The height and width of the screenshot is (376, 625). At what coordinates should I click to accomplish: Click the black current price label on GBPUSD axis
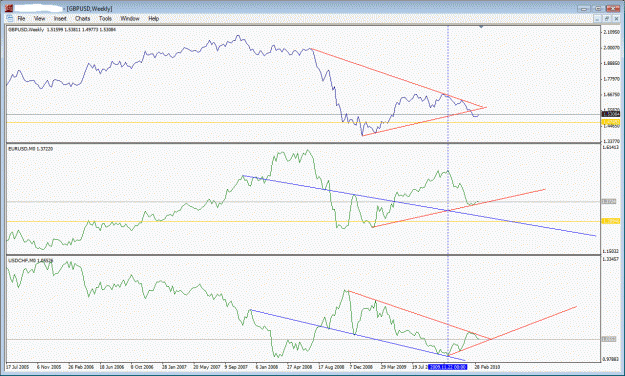click(611, 114)
